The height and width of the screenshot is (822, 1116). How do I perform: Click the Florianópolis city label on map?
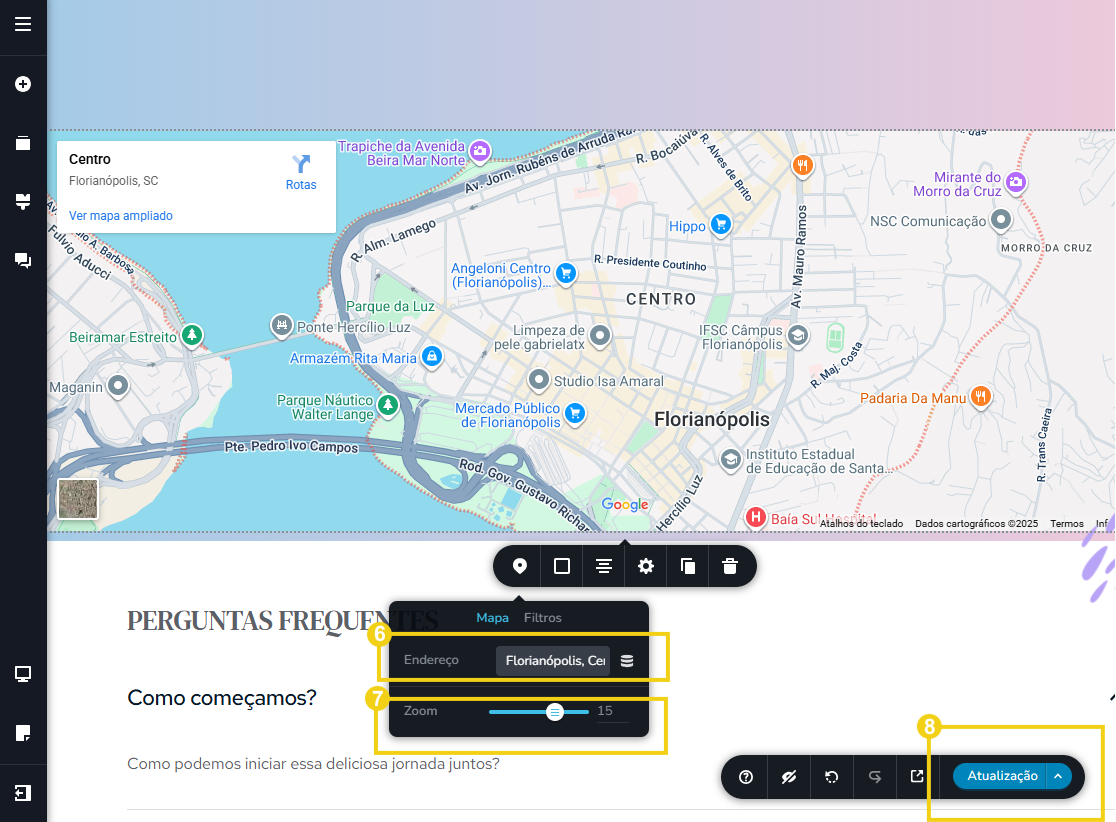point(712,419)
